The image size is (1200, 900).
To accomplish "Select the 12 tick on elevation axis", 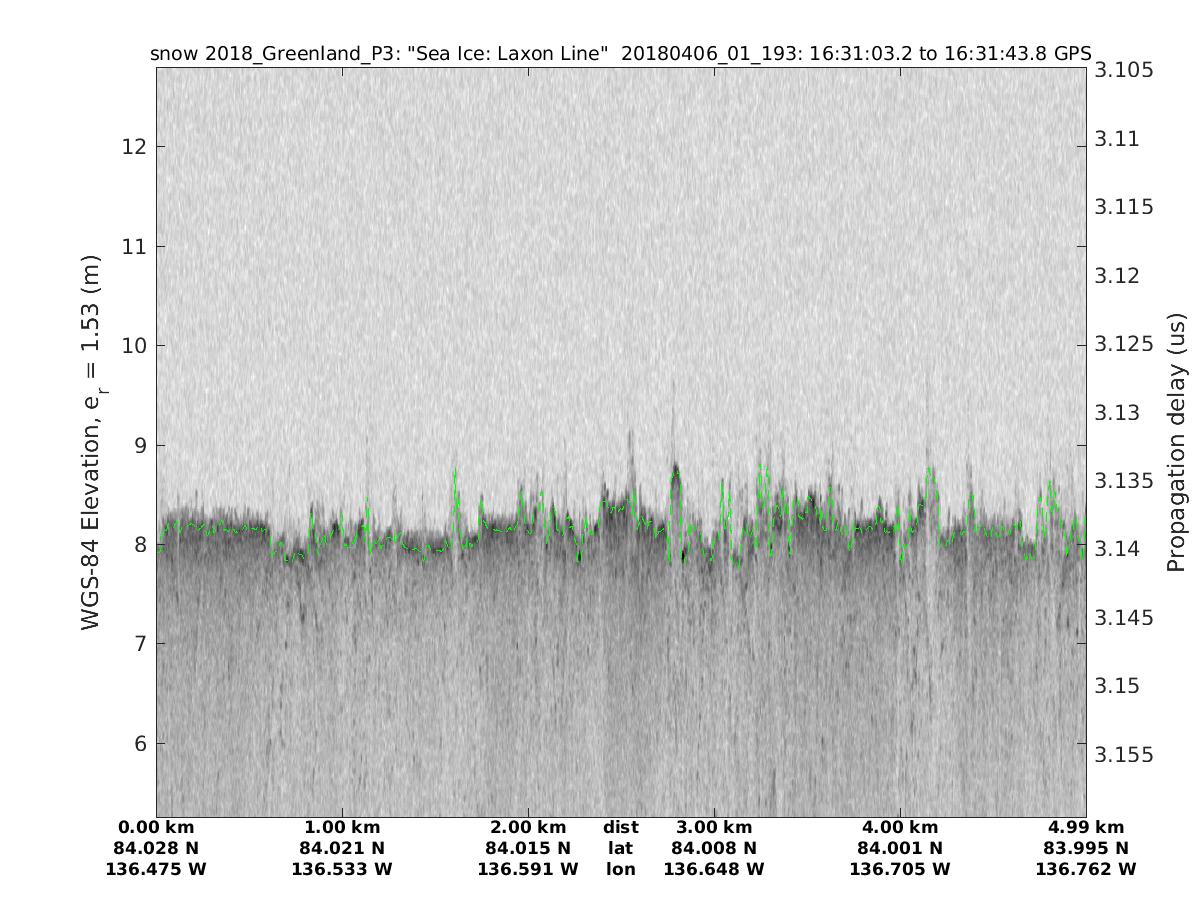I will (x=133, y=147).
